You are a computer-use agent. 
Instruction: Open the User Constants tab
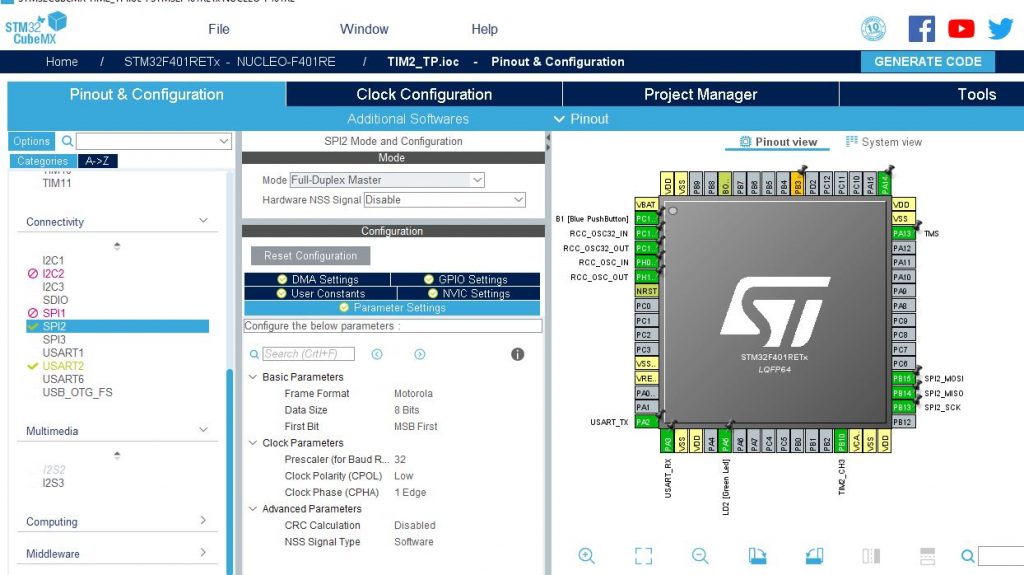point(321,293)
